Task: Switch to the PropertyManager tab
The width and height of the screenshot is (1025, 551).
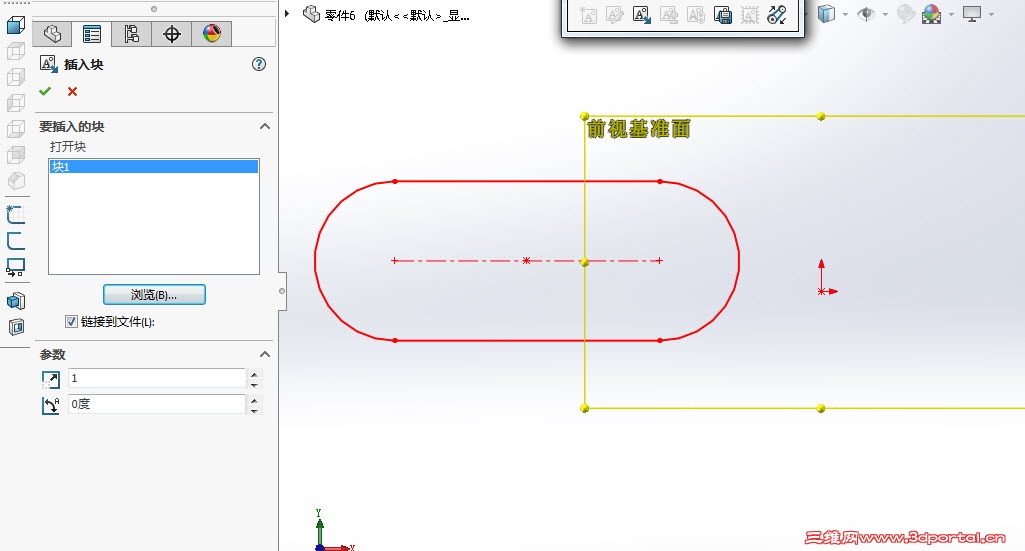Action: (92, 34)
